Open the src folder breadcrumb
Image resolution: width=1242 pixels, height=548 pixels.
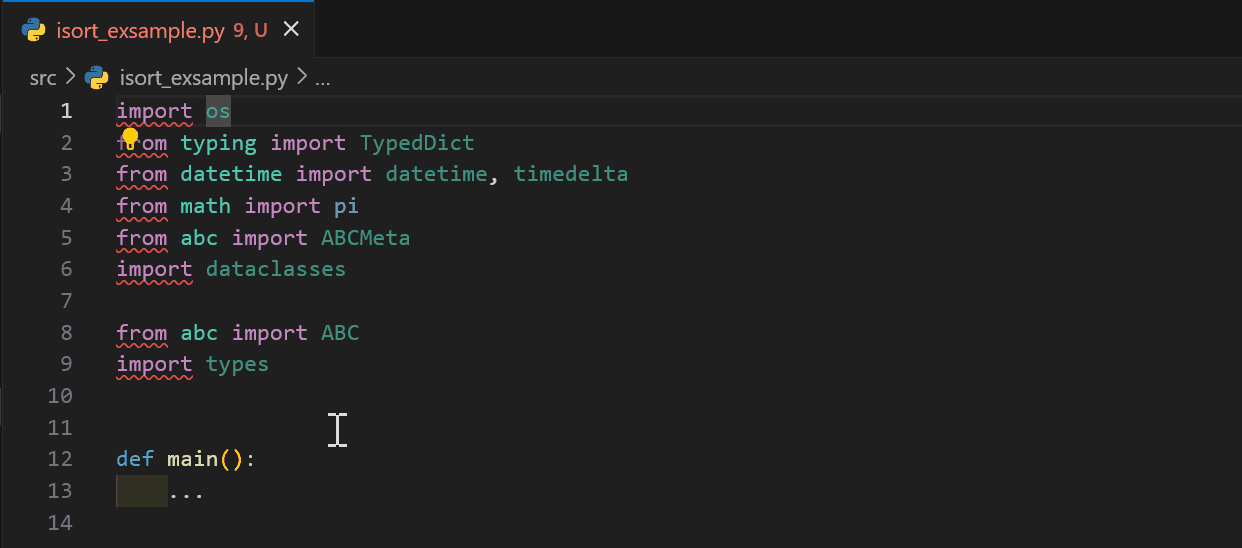tap(43, 78)
